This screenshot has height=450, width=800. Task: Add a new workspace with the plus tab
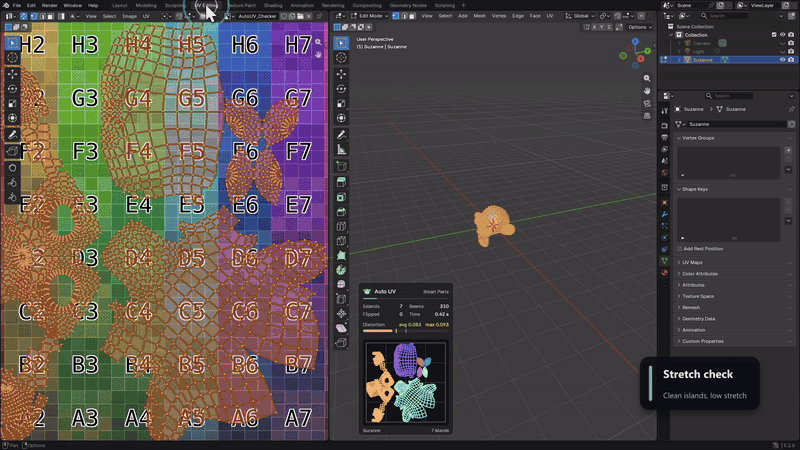pyautogui.click(x=463, y=5)
